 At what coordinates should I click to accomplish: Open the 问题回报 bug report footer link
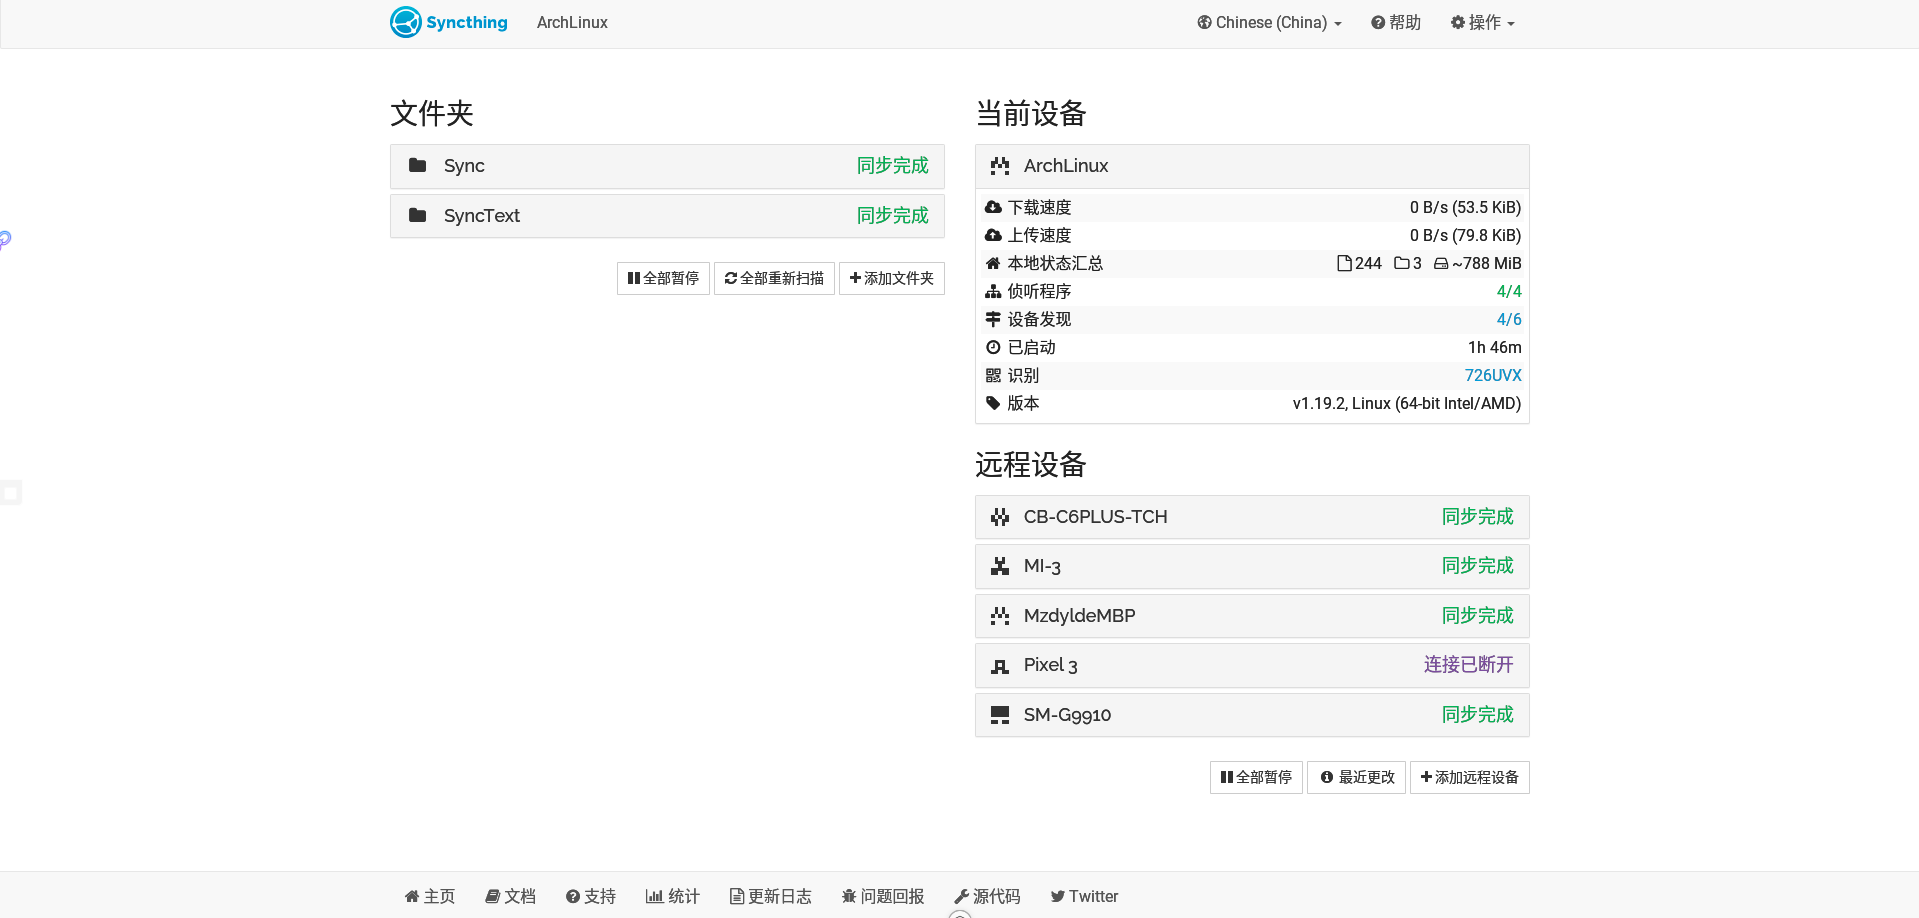pyautogui.click(x=883, y=896)
